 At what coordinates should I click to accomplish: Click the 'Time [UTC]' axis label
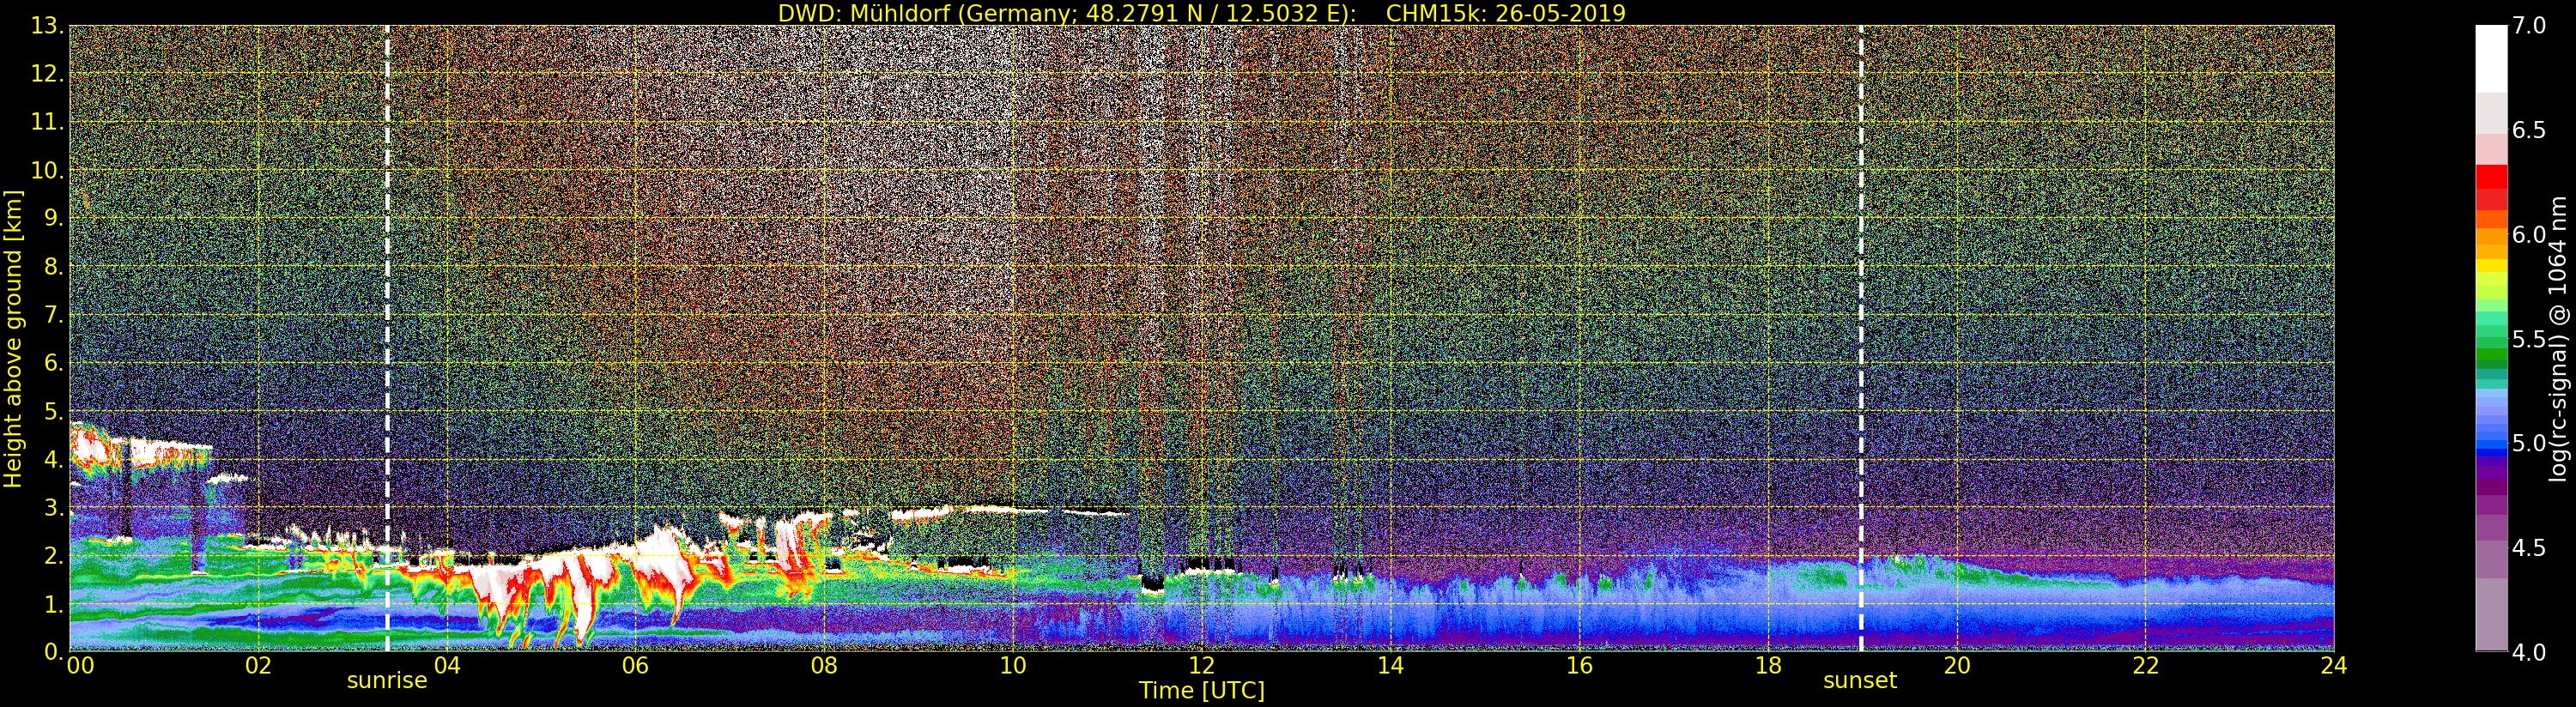pos(1202,691)
